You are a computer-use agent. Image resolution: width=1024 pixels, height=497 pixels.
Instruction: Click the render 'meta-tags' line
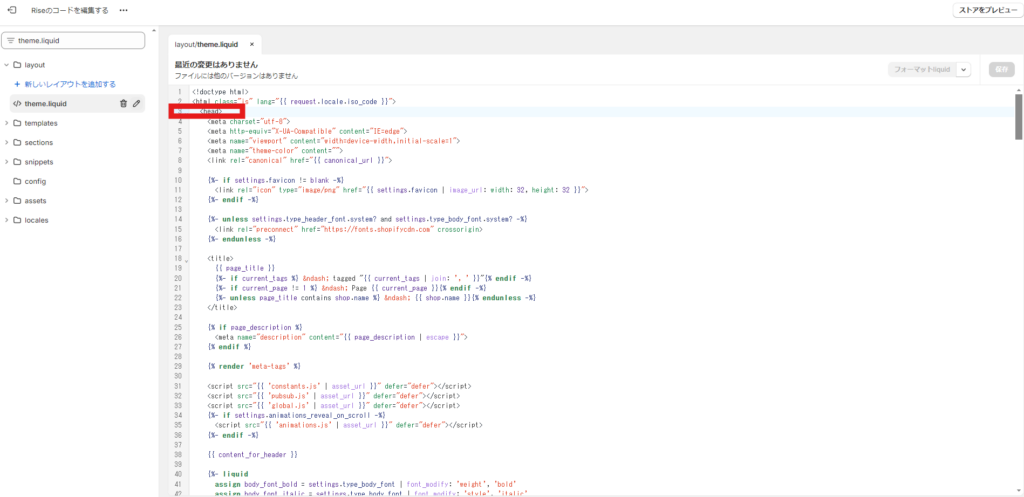(x=253, y=366)
